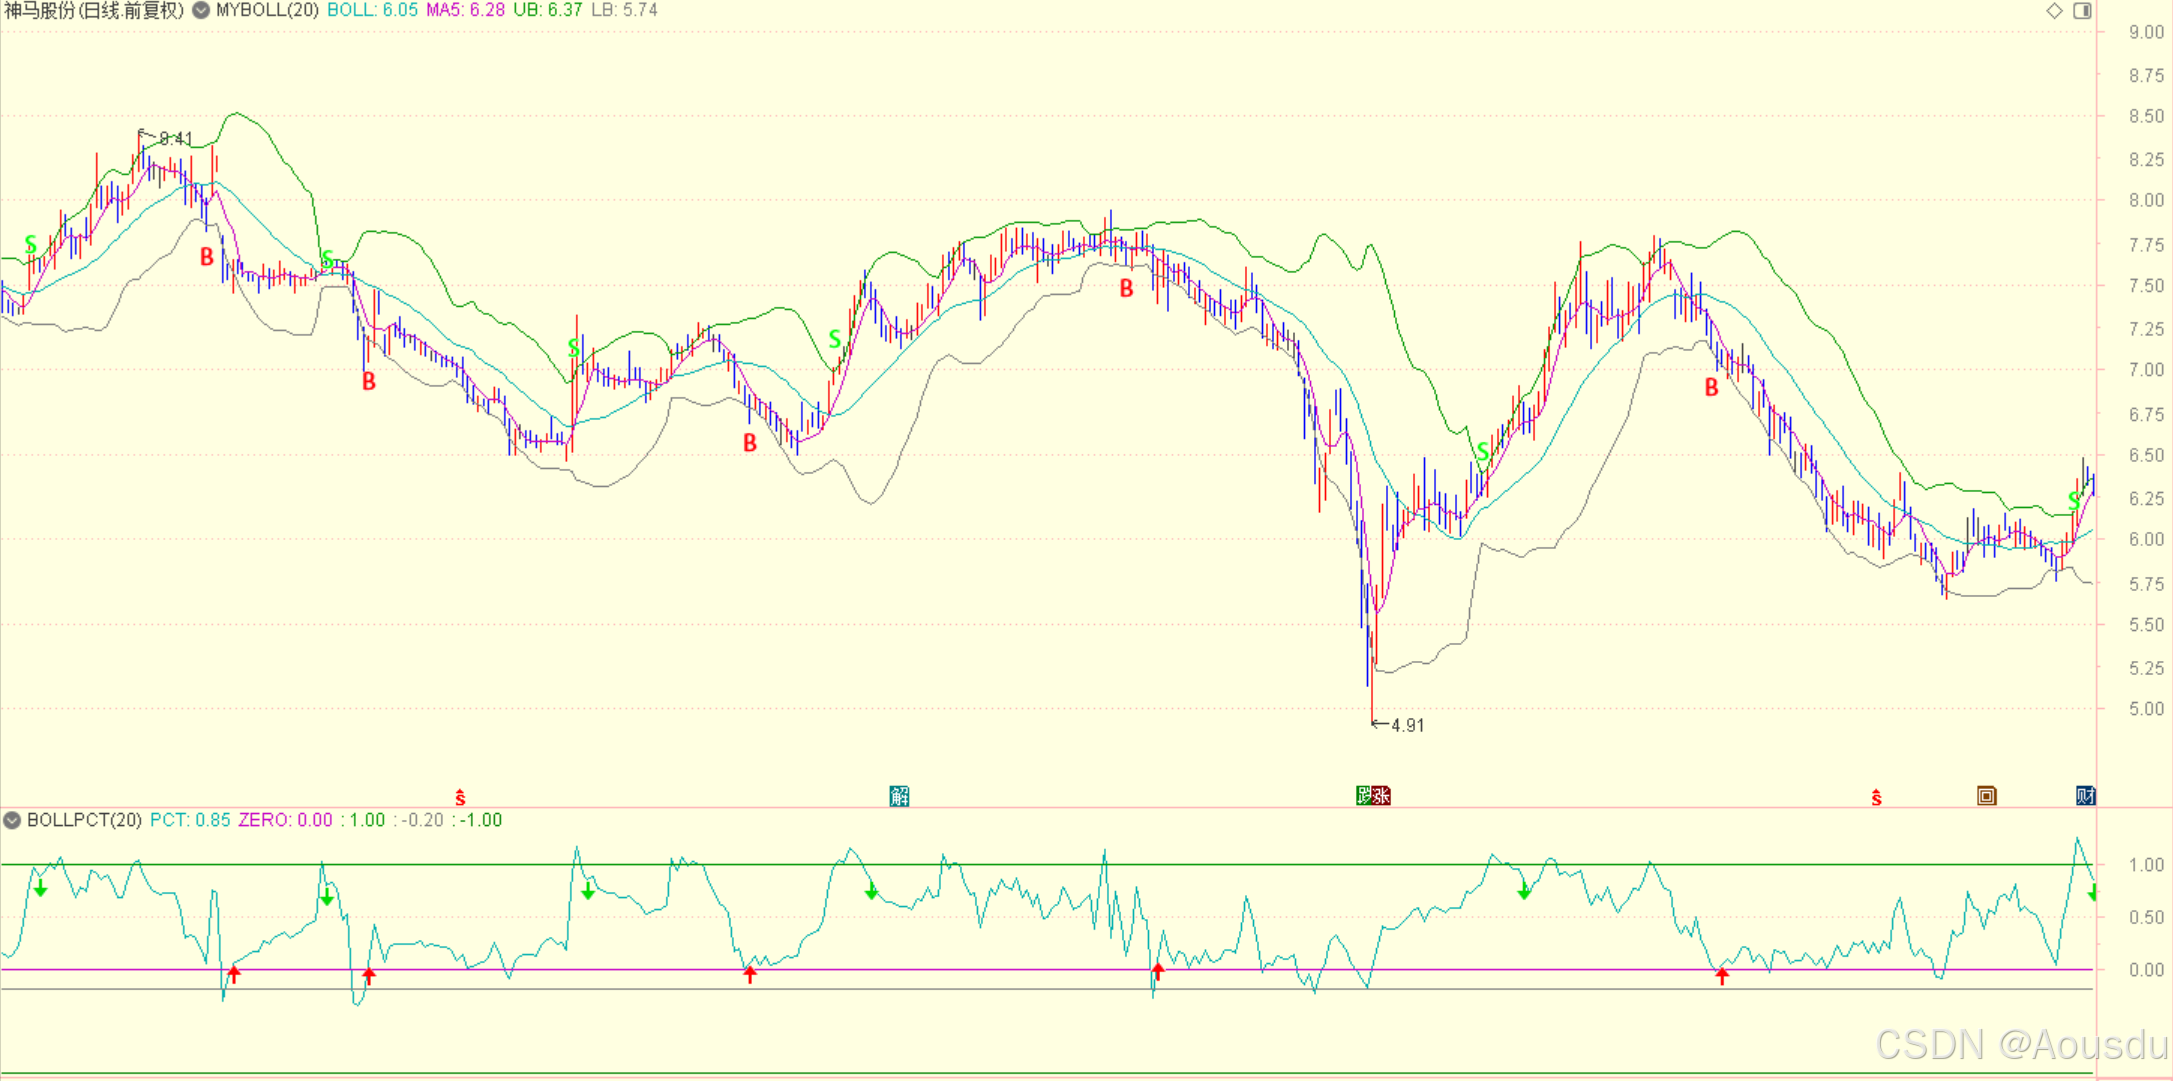Viewport: 2173px width, 1081px height.
Task: Click the rightmost green S signal
Action: pyautogui.click(x=2074, y=501)
